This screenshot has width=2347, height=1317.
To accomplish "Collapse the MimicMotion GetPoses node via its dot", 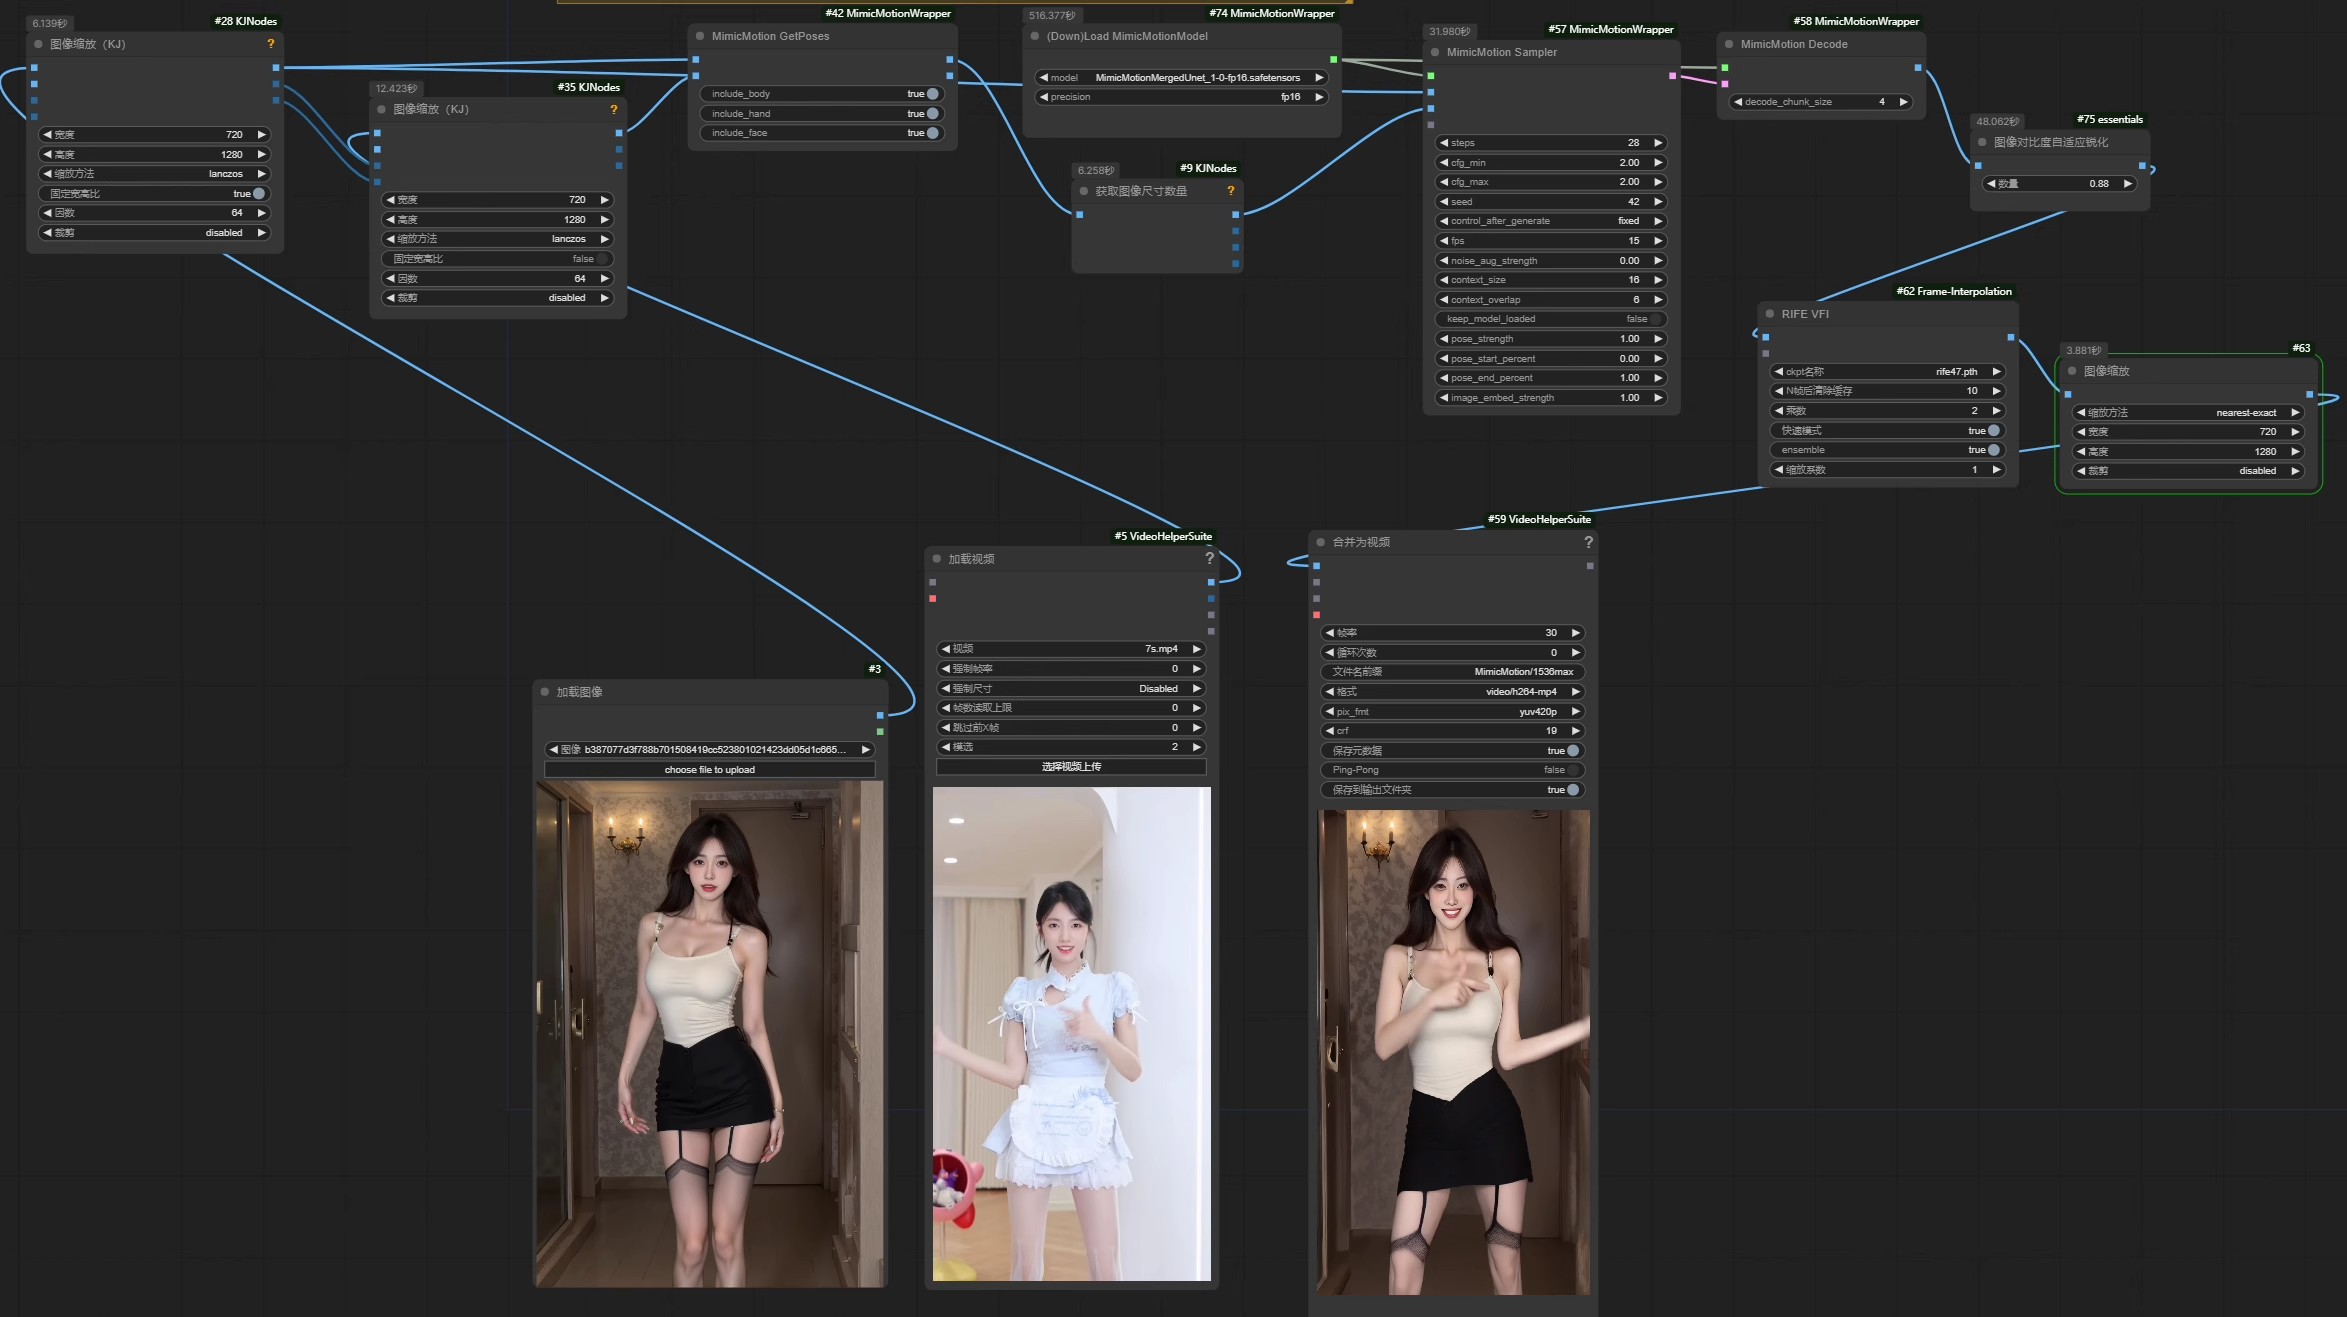I will [x=698, y=36].
